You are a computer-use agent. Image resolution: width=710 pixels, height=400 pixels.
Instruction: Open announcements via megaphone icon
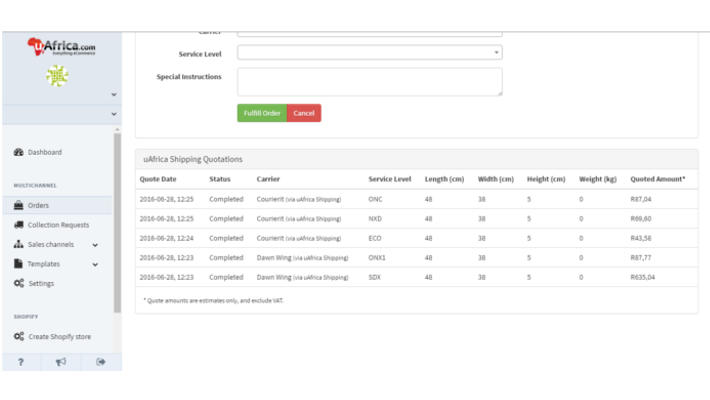click(x=61, y=361)
